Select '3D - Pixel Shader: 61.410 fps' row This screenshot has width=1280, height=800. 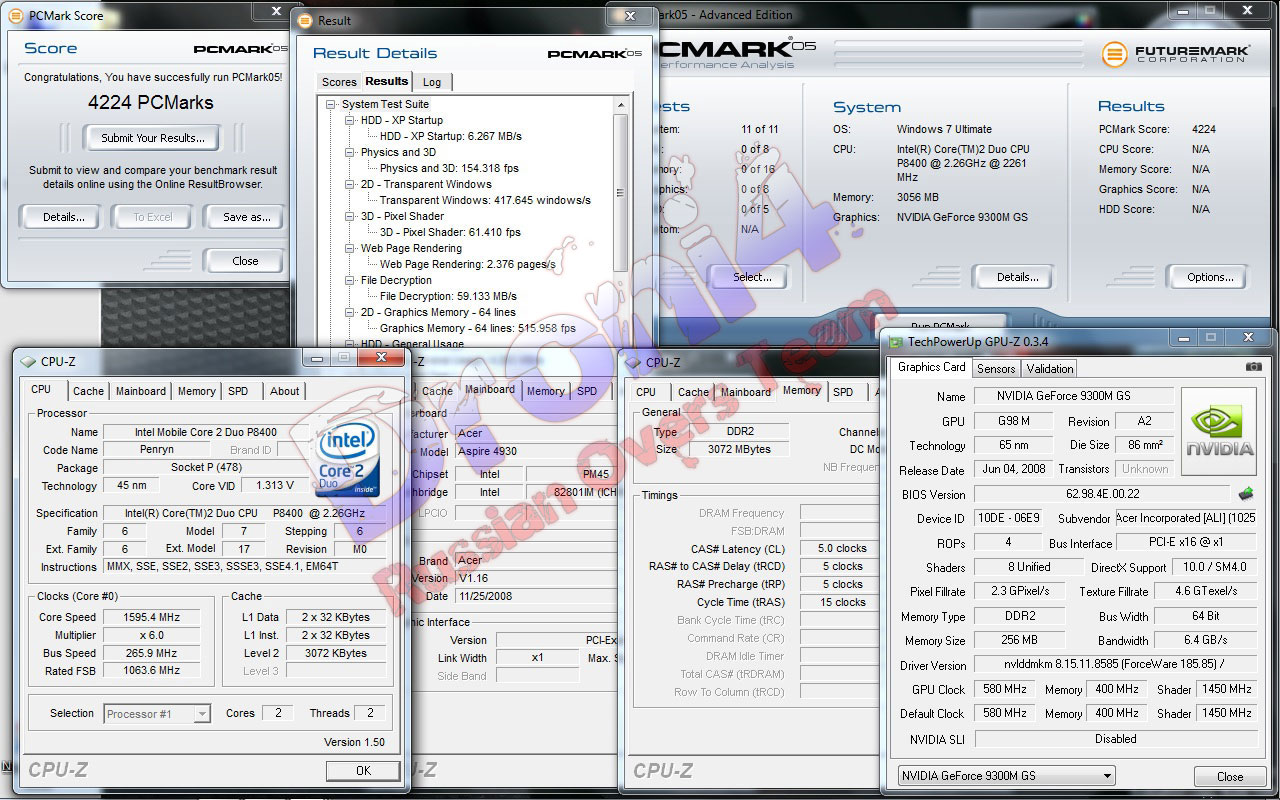[x=450, y=232]
